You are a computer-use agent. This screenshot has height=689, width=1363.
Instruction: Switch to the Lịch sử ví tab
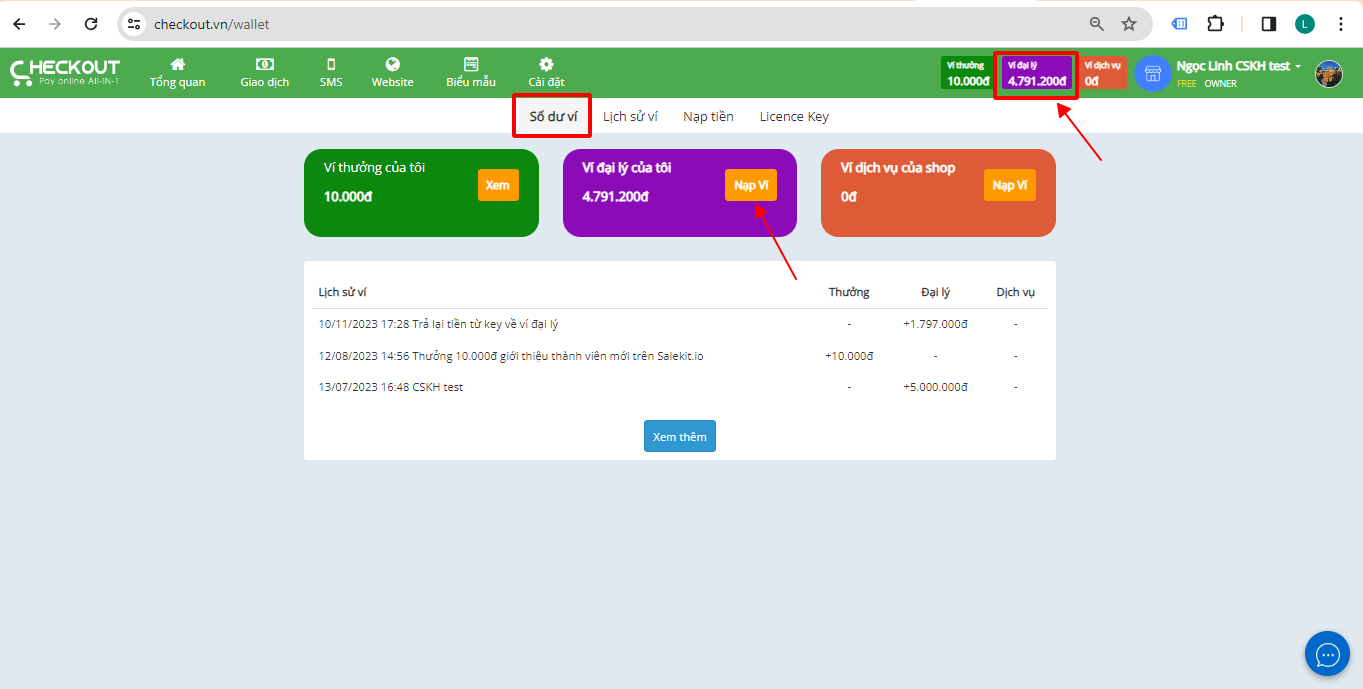pyautogui.click(x=630, y=117)
